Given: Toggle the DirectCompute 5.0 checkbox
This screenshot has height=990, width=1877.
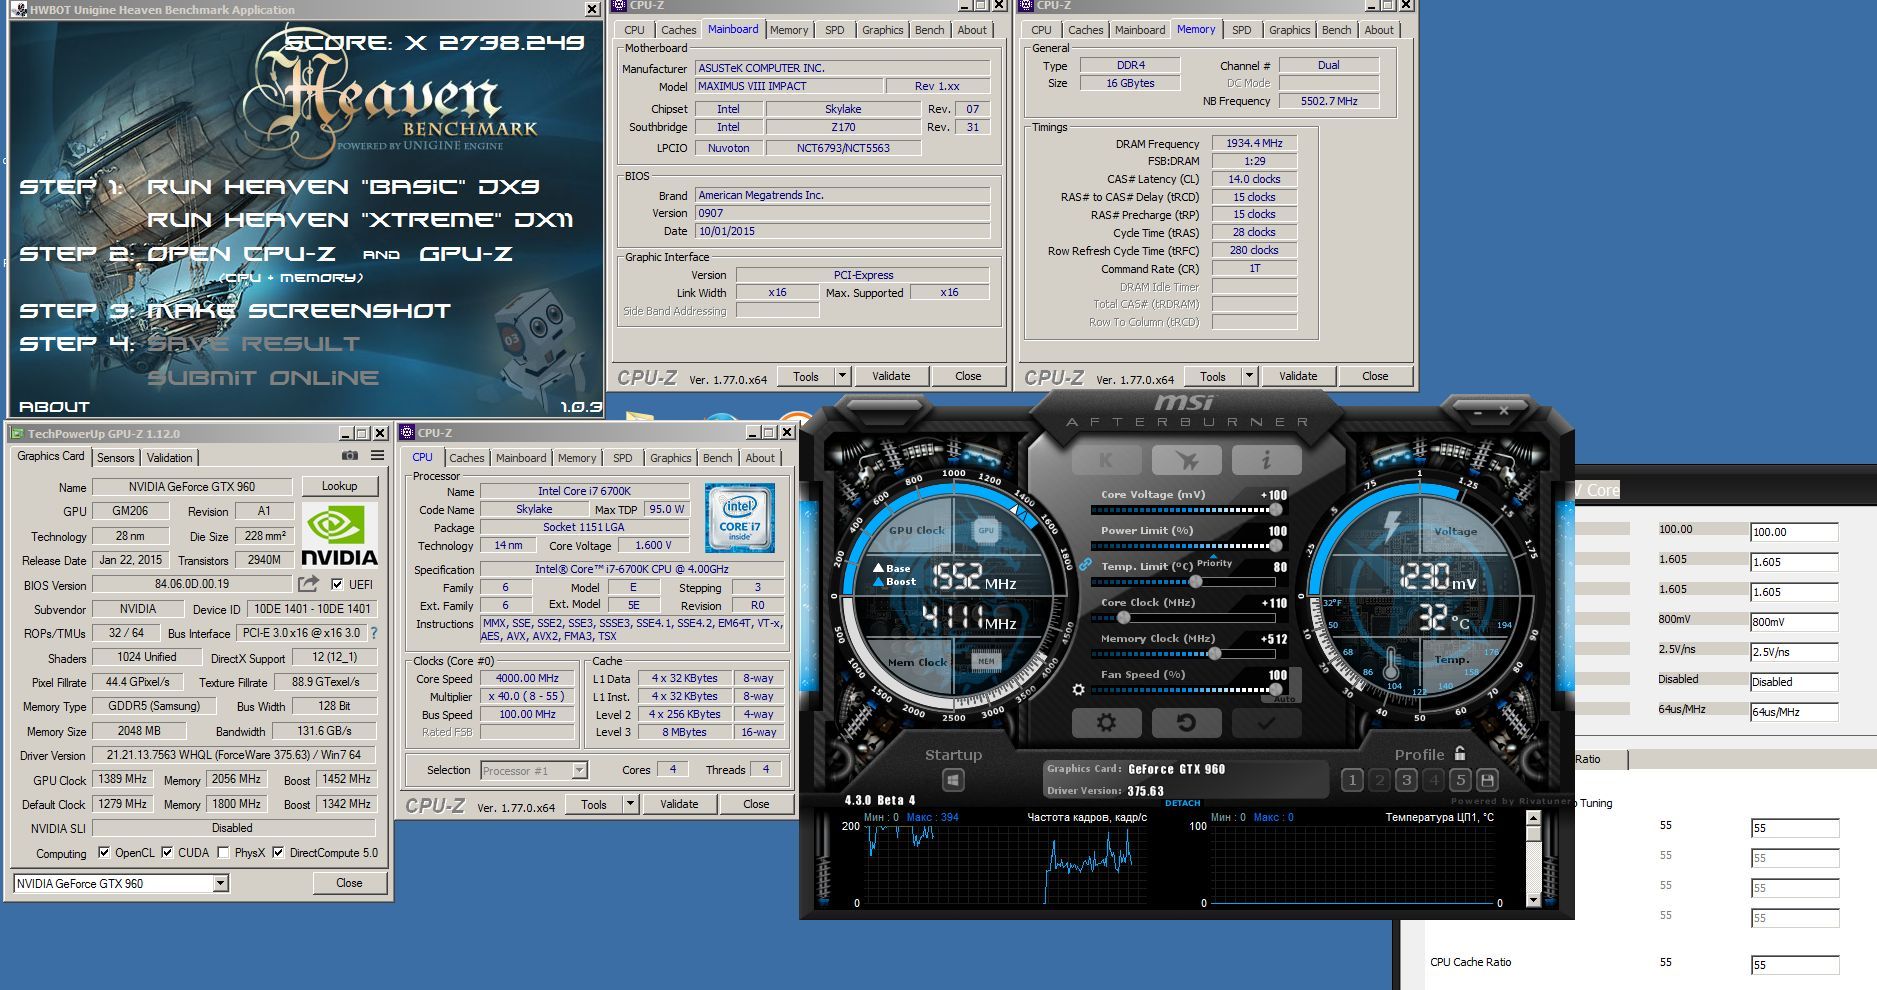Looking at the screenshot, I should tap(278, 853).
